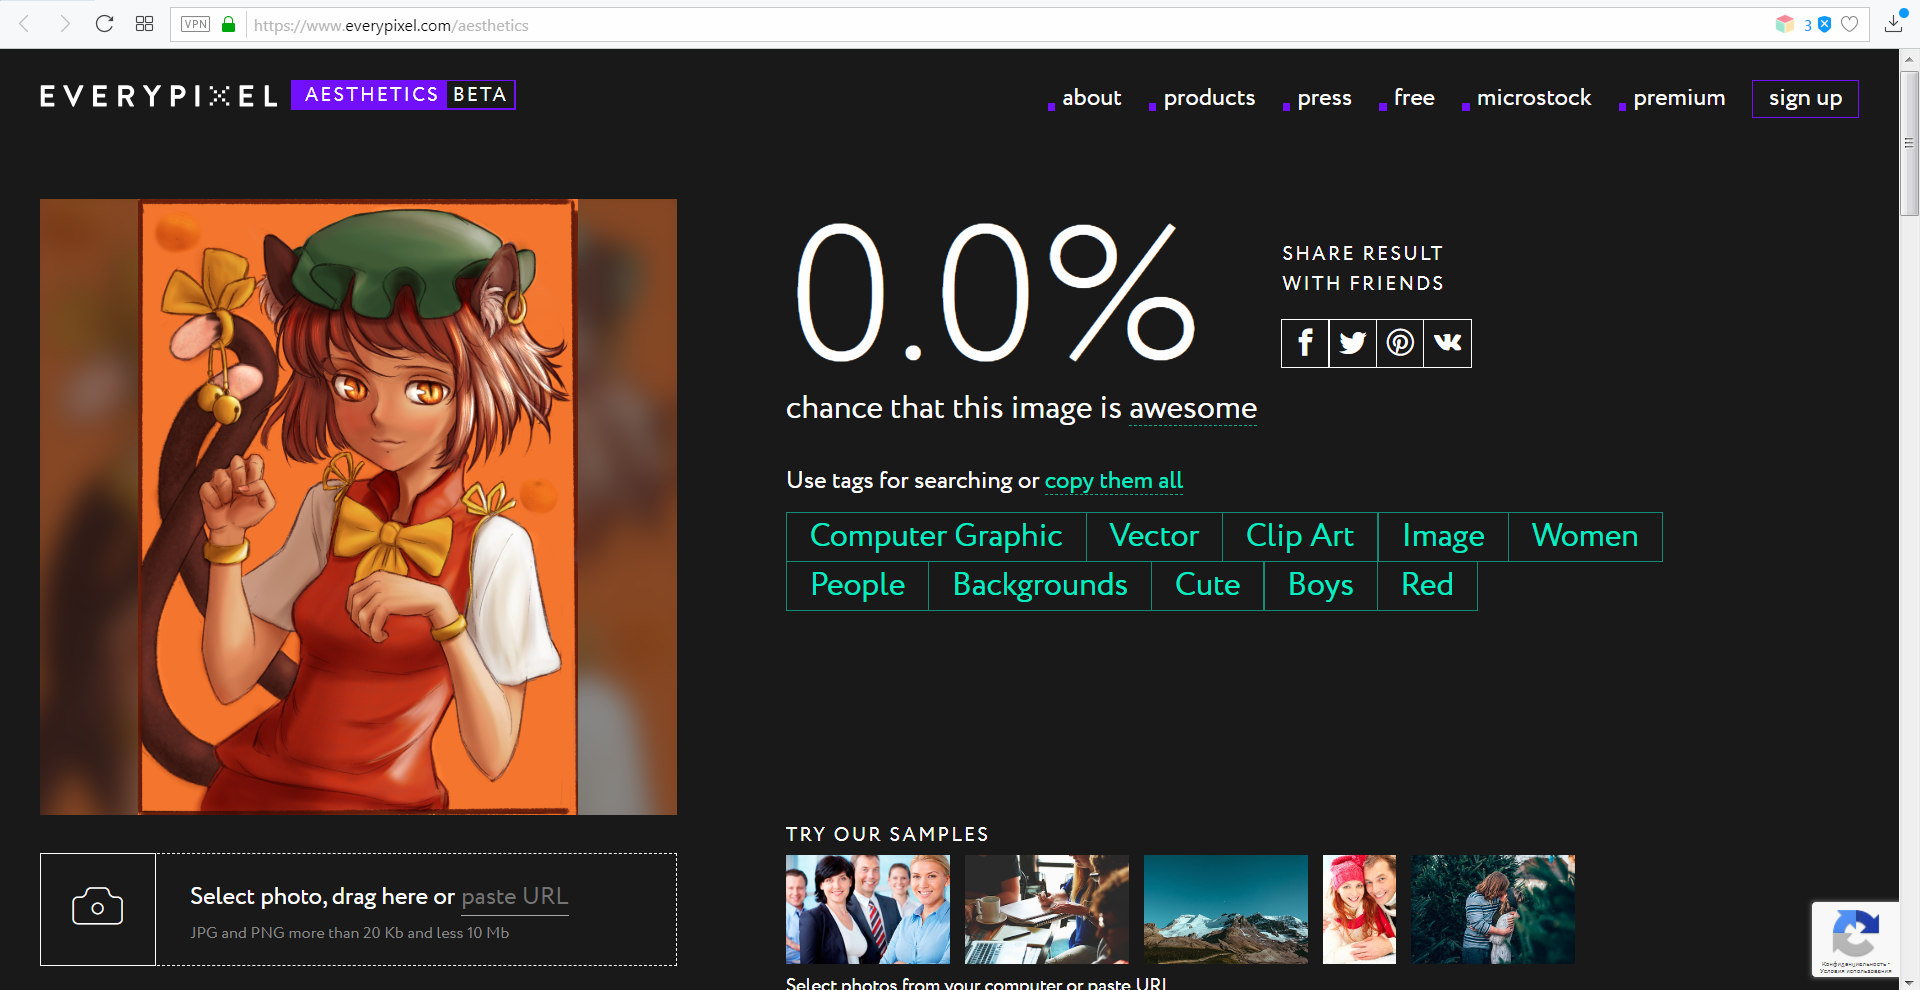Select the Clip Art tag
Image resolution: width=1920 pixels, height=990 pixels.
1300,537
